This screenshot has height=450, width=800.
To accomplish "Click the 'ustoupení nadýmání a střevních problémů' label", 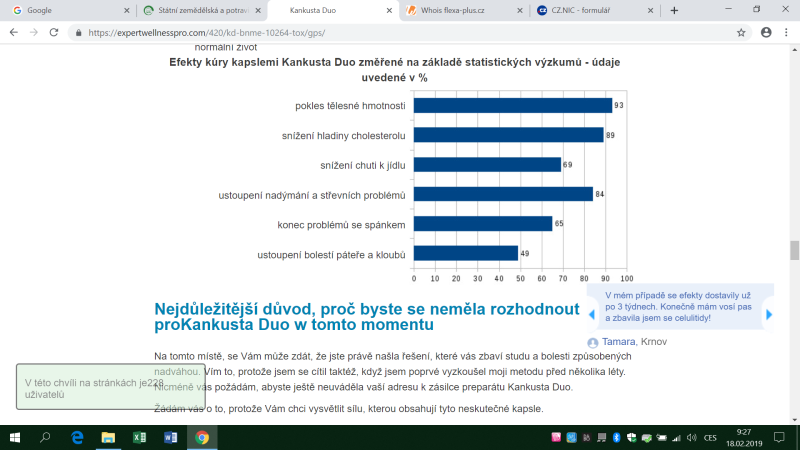I will coord(312,195).
